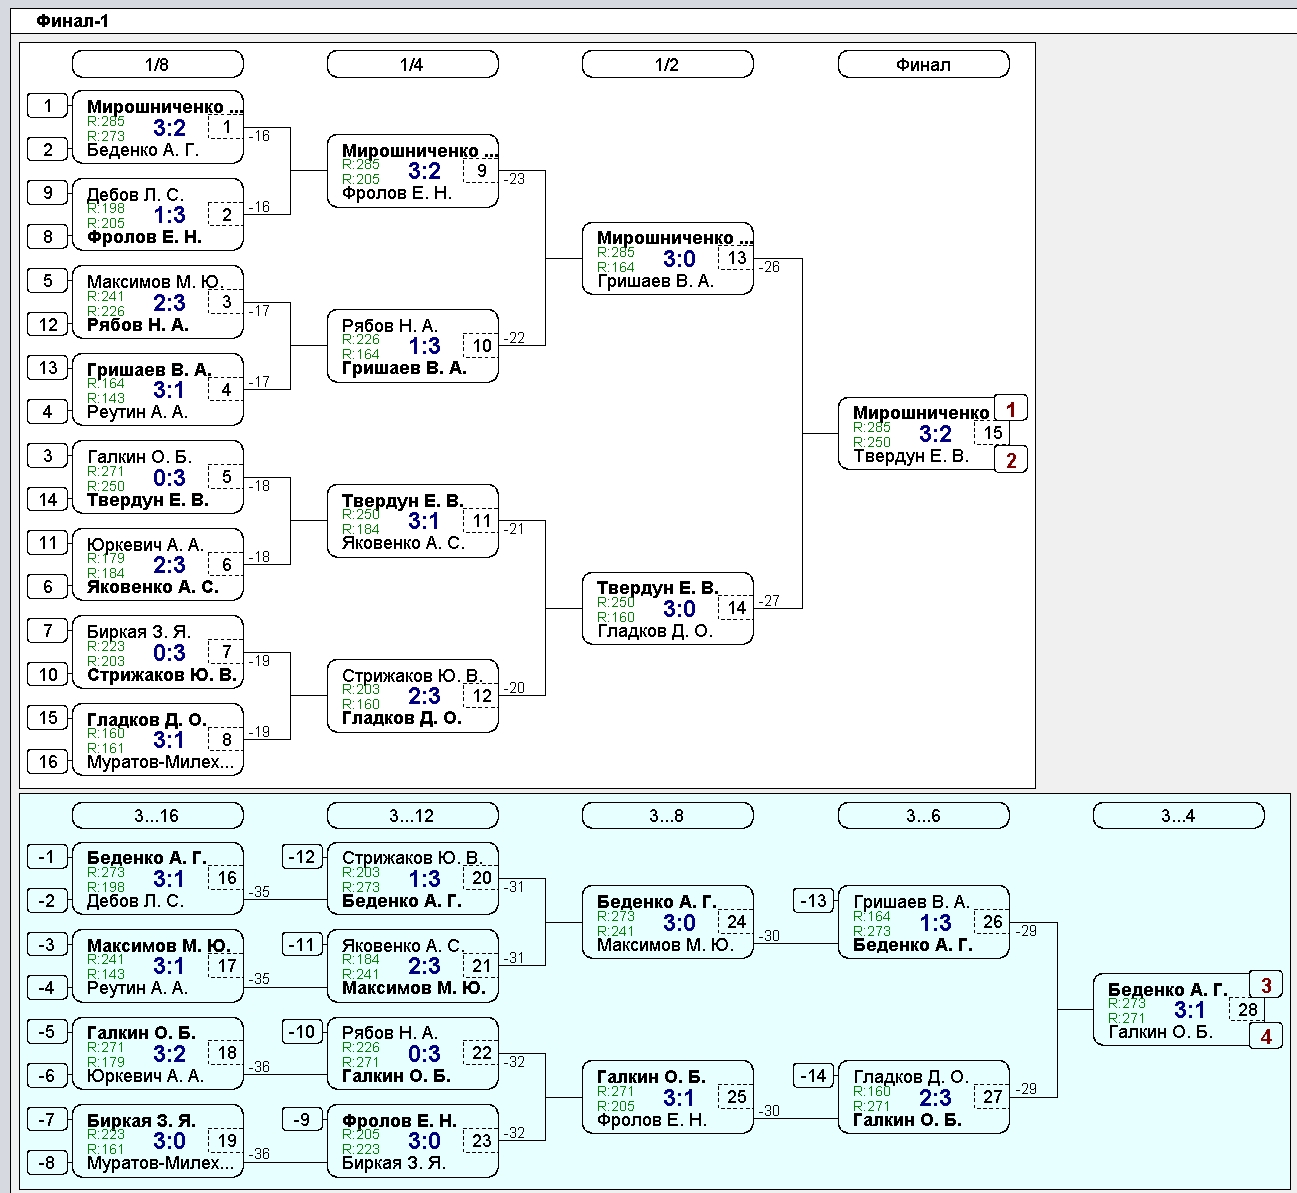Select the 1/8 round header
The image size is (1297, 1193).
[x=158, y=65]
